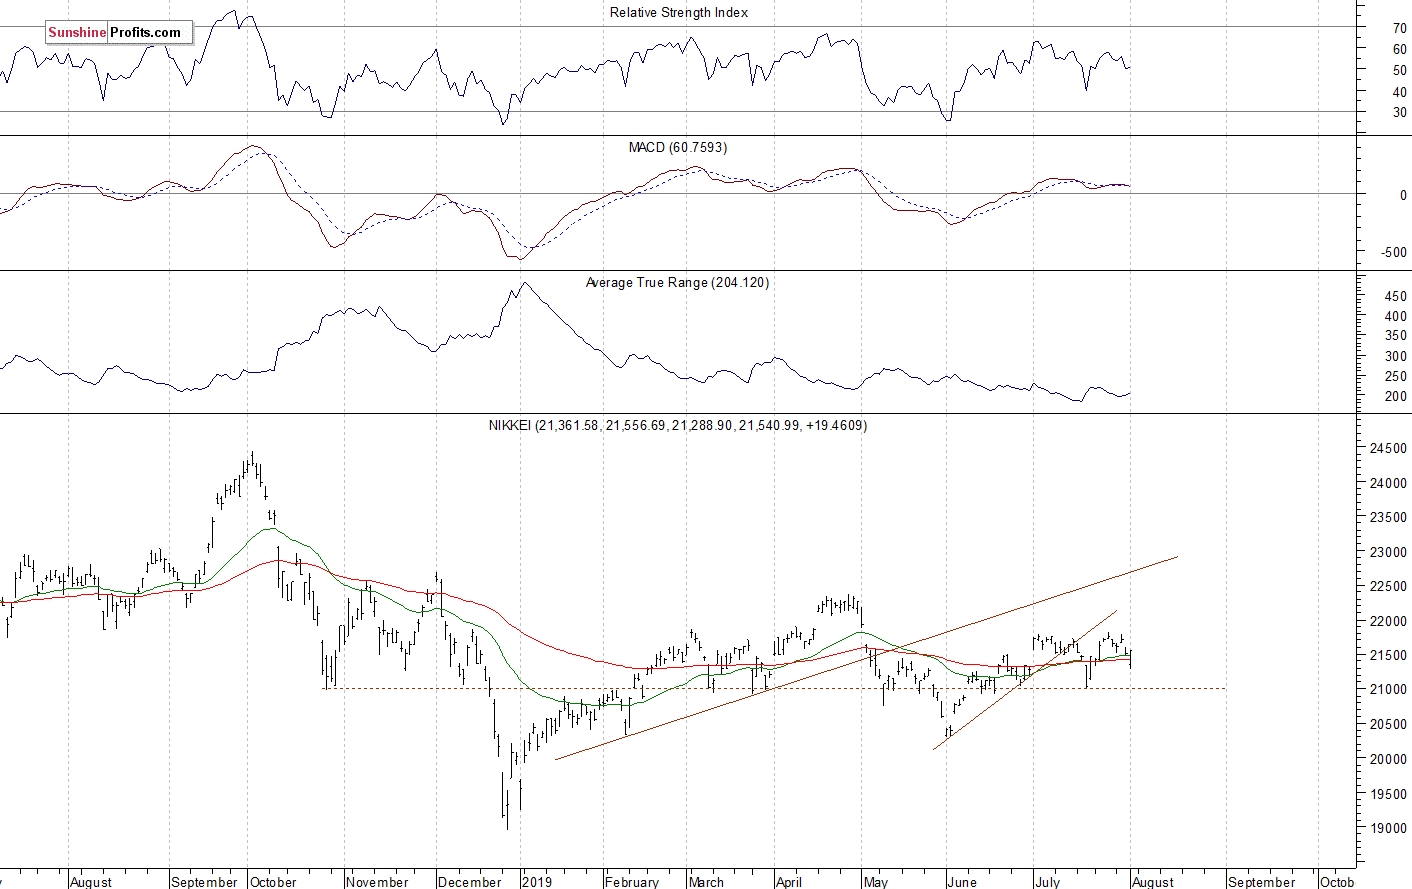This screenshot has width=1412, height=889.
Task: Click the ATR 250 axis value
Action: click(1396, 376)
